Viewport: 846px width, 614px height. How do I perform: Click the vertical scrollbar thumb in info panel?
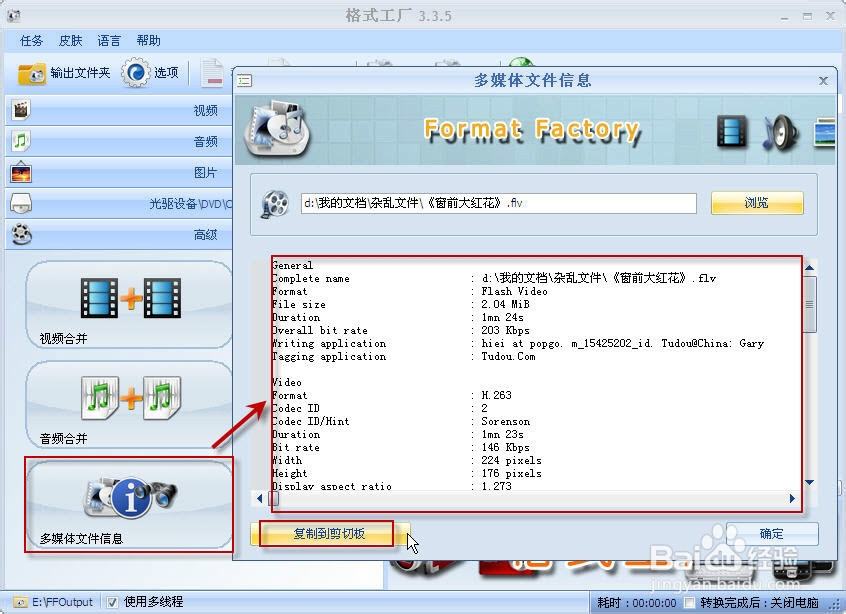click(x=810, y=304)
